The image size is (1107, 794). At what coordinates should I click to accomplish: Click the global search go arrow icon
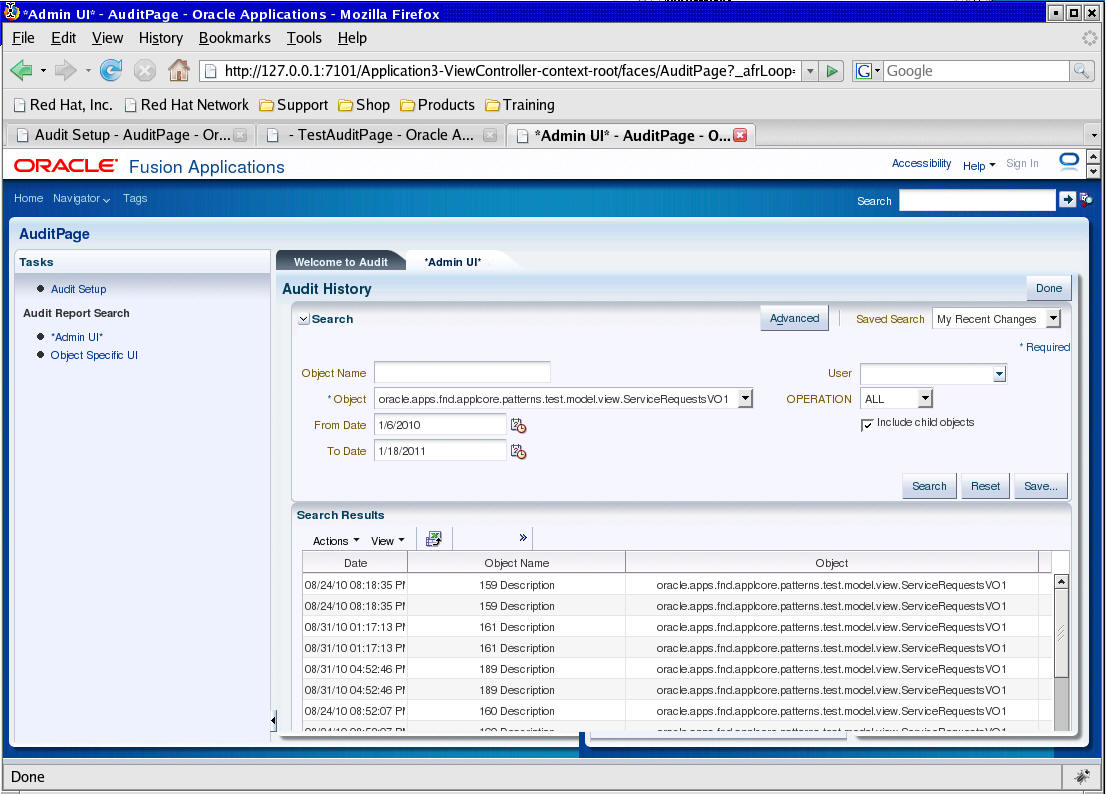(1067, 199)
